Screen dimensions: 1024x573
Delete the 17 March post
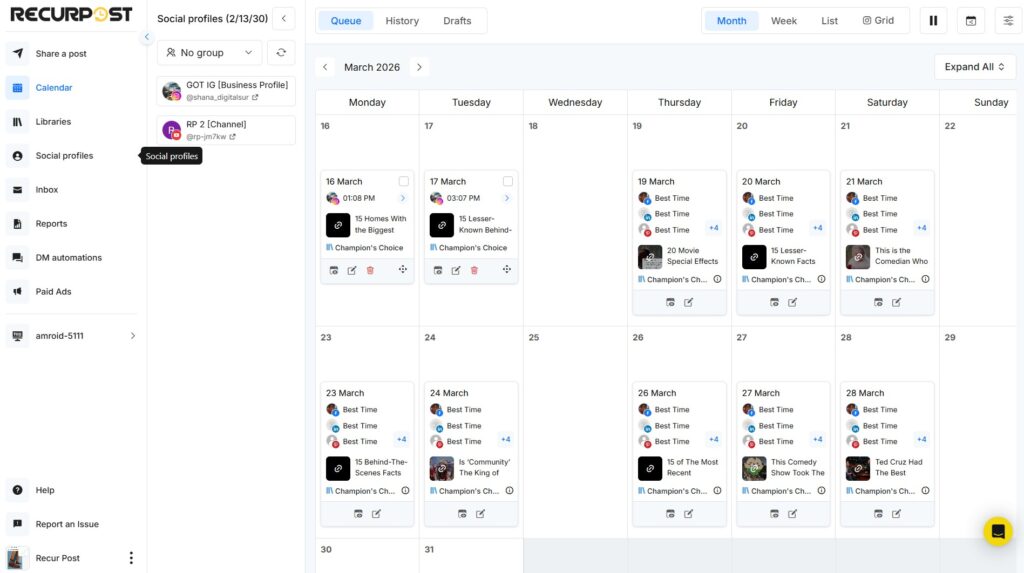point(474,270)
